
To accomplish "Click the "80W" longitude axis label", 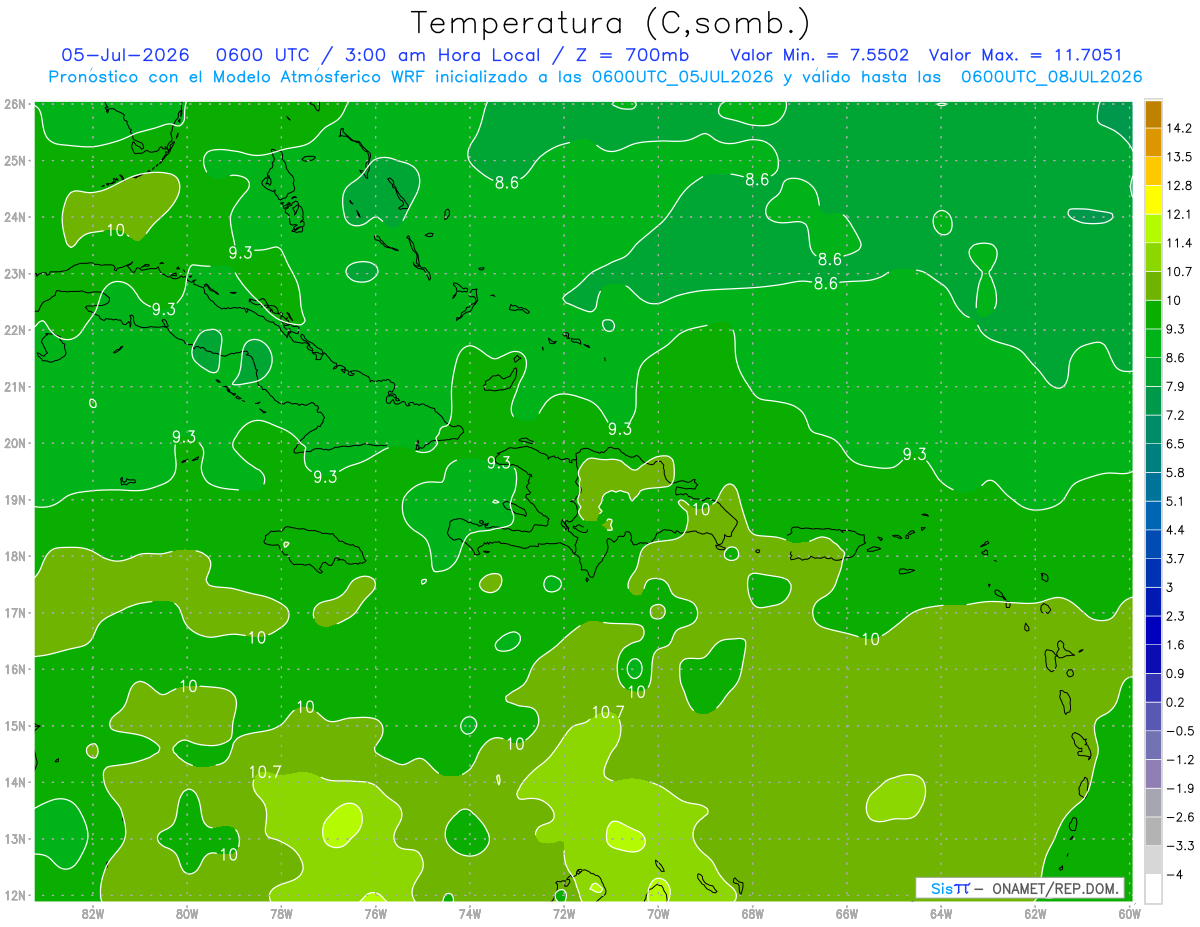I will click(186, 912).
